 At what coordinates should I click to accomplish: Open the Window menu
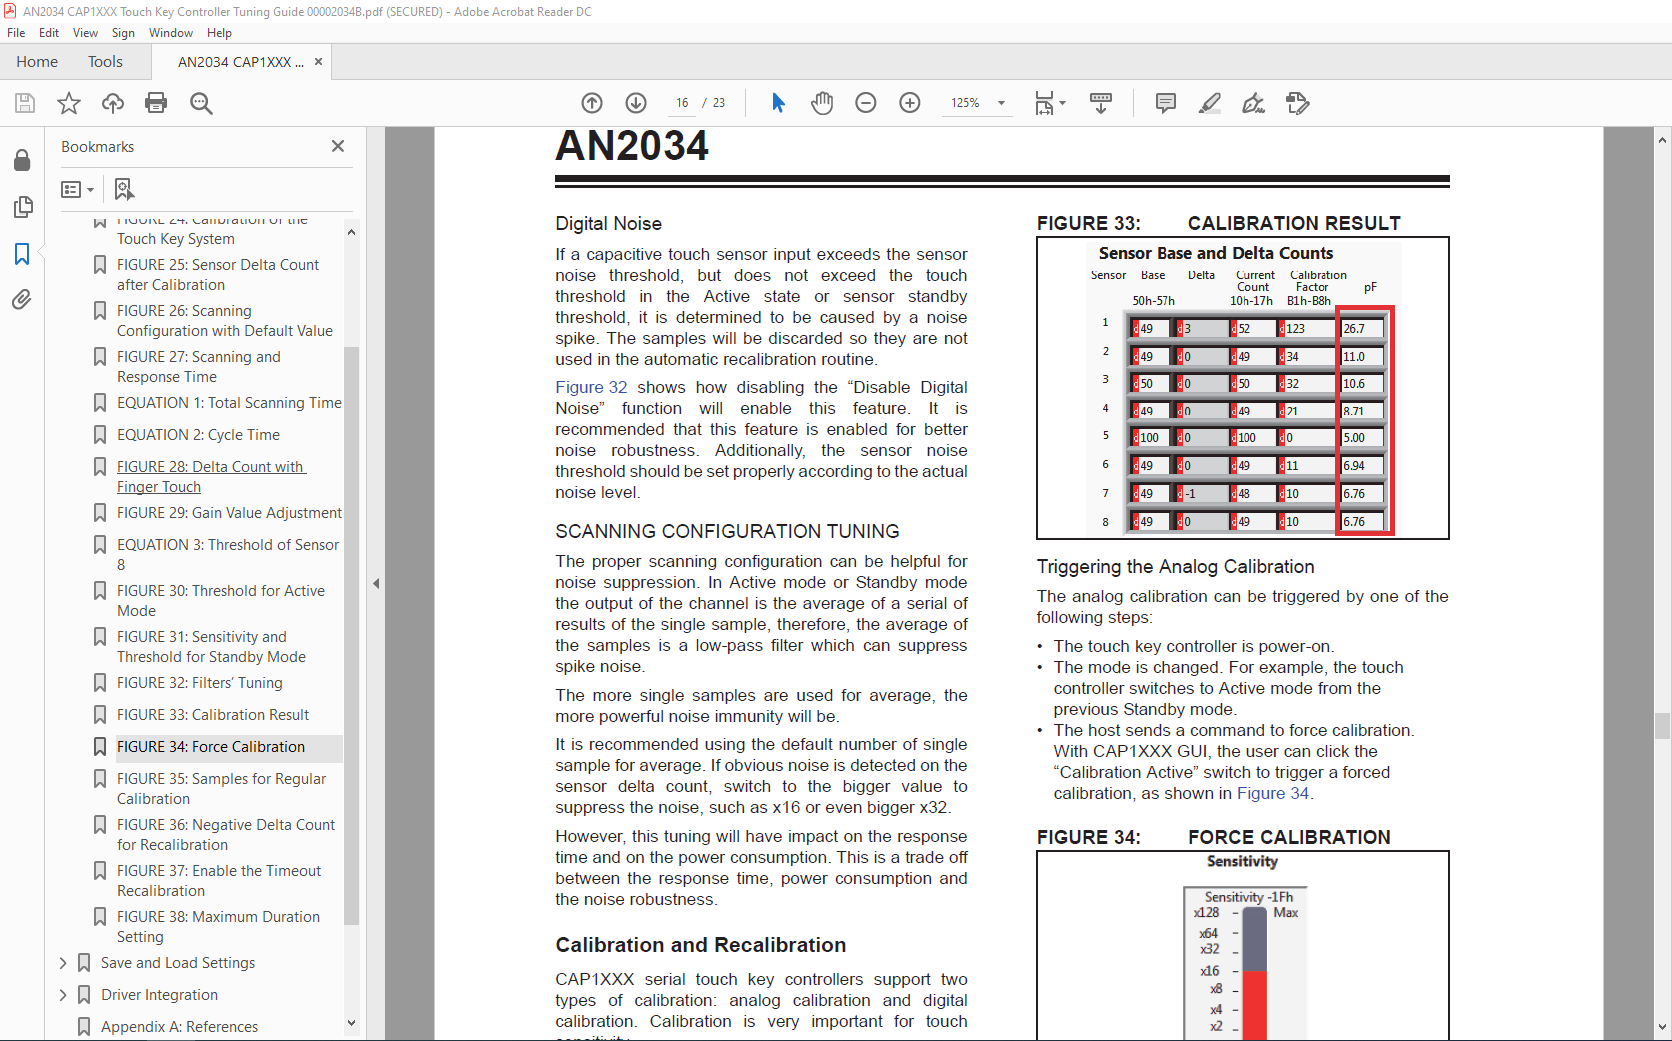(171, 33)
